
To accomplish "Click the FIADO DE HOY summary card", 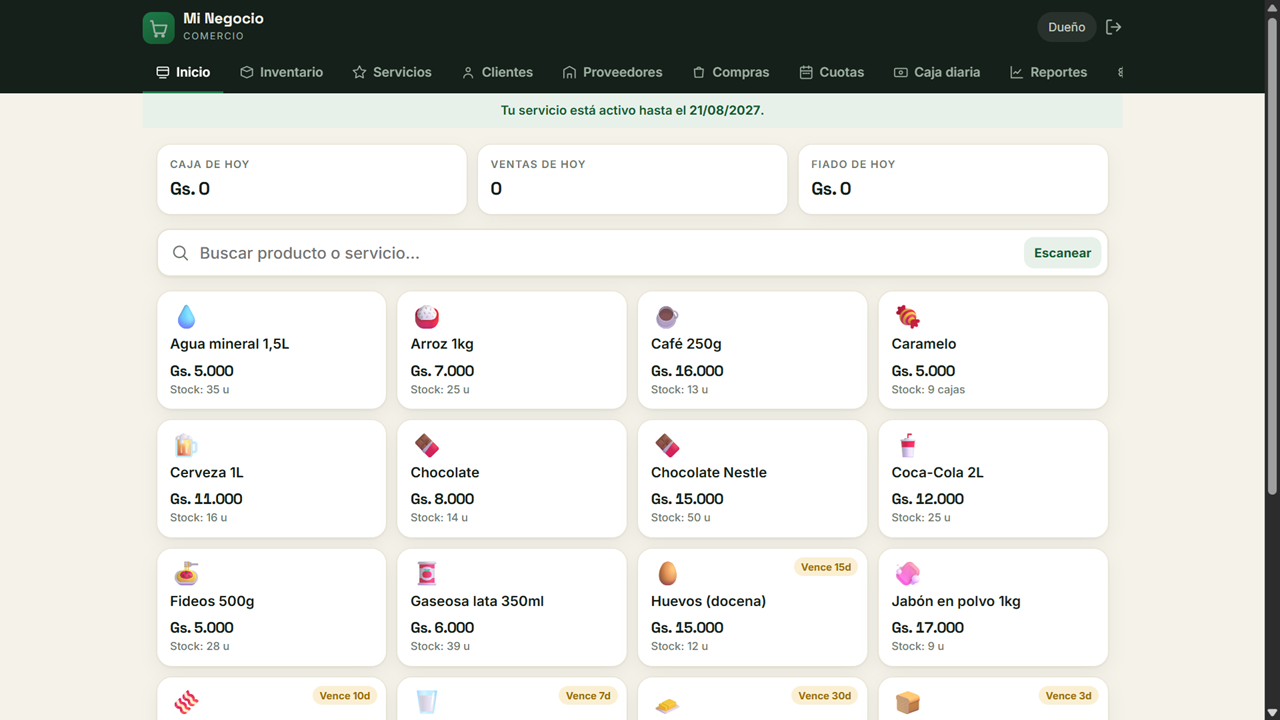I will pyautogui.click(x=953, y=179).
